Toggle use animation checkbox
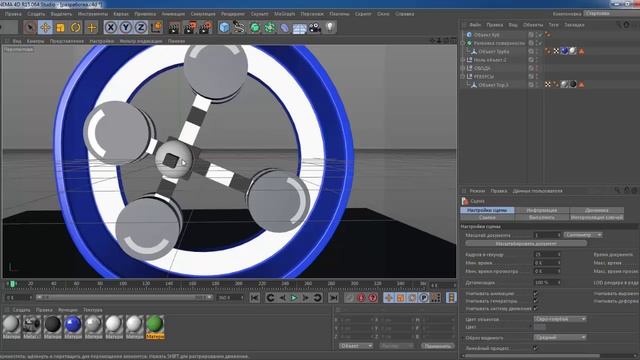640x360 pixels. (536, 293)
